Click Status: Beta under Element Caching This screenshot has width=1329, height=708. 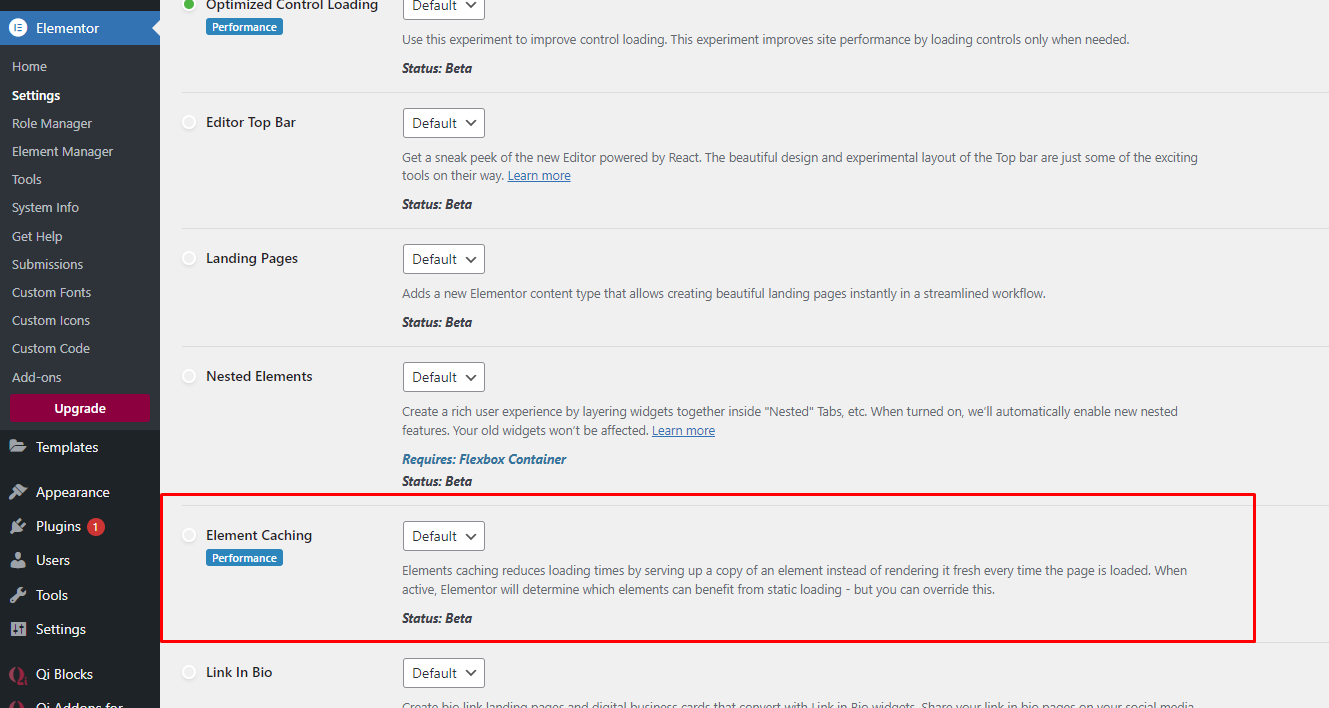(x=437, y=618)
